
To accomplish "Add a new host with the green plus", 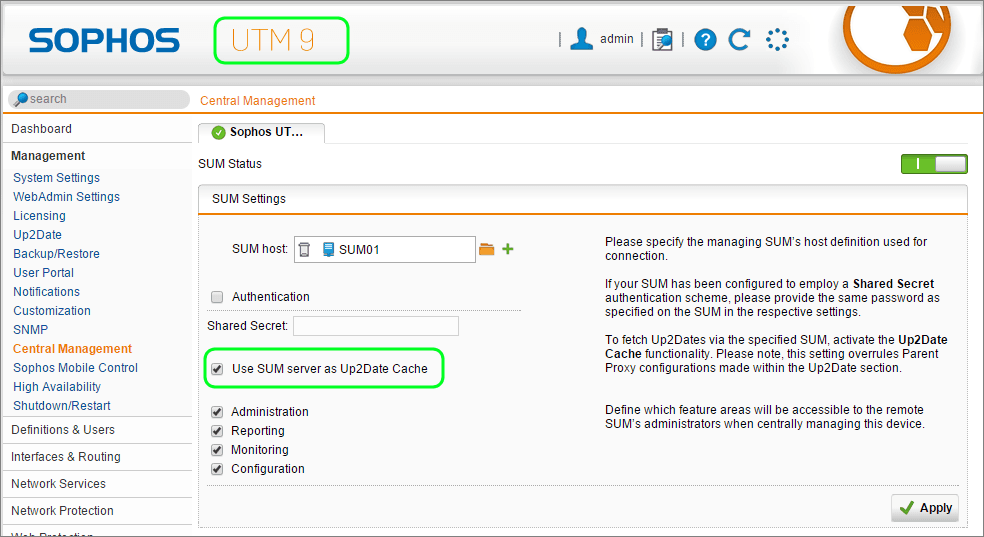I will point(508,249).
